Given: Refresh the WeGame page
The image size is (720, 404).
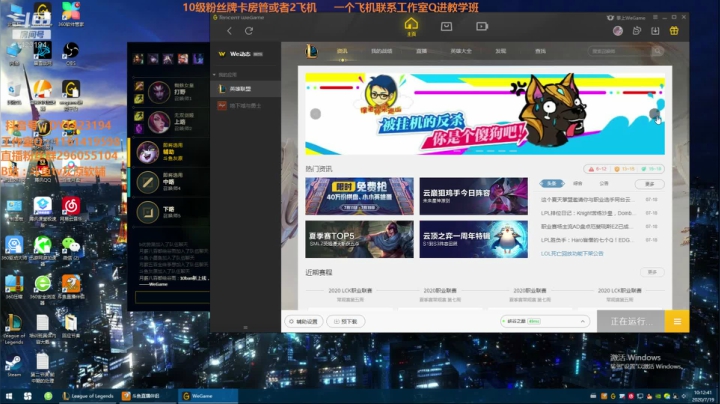Looking at the screenshot, I should [x=249, y=31].
